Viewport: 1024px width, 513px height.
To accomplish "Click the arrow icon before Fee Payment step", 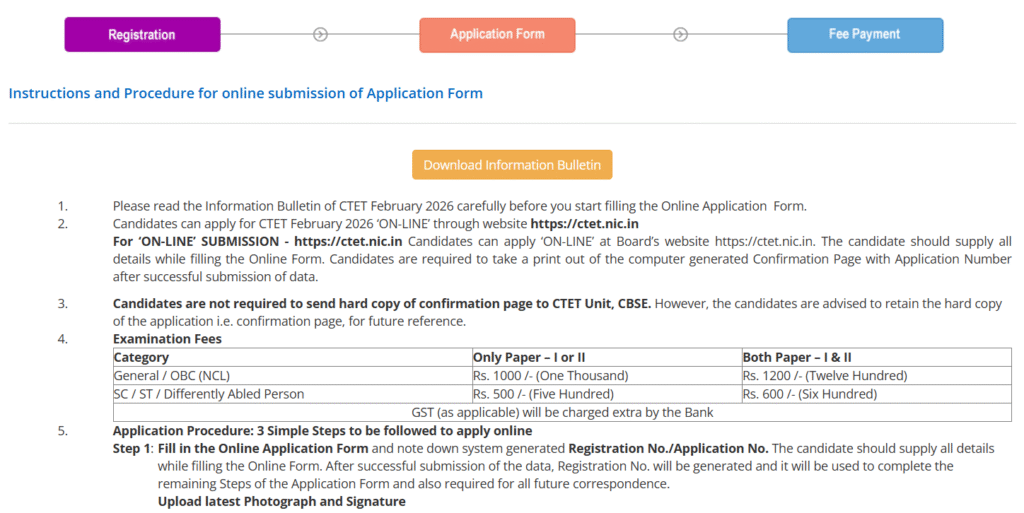I will tap(680, 34).
